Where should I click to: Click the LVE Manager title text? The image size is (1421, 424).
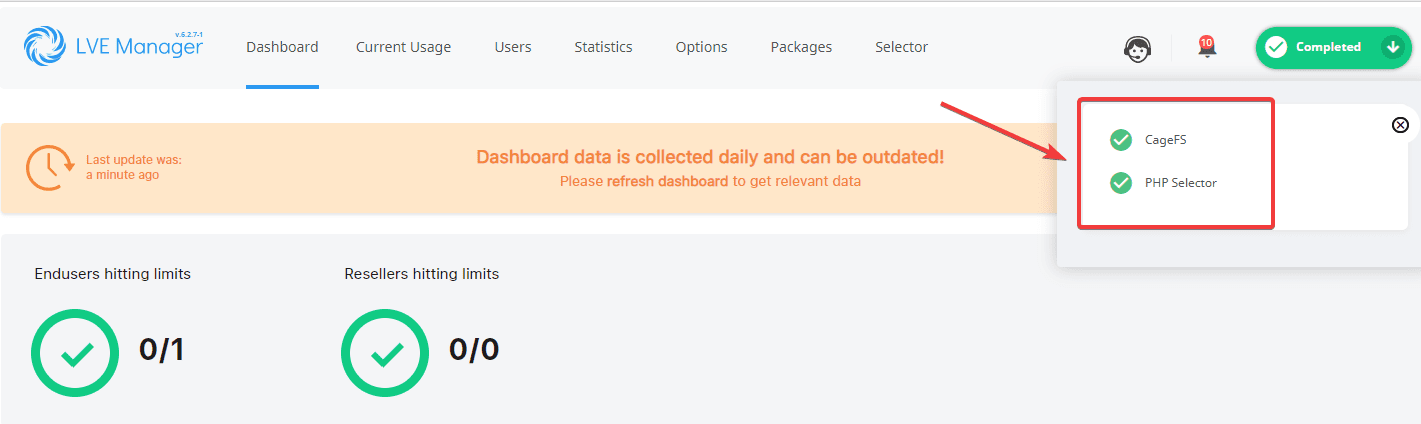click(x=138, y=47)
